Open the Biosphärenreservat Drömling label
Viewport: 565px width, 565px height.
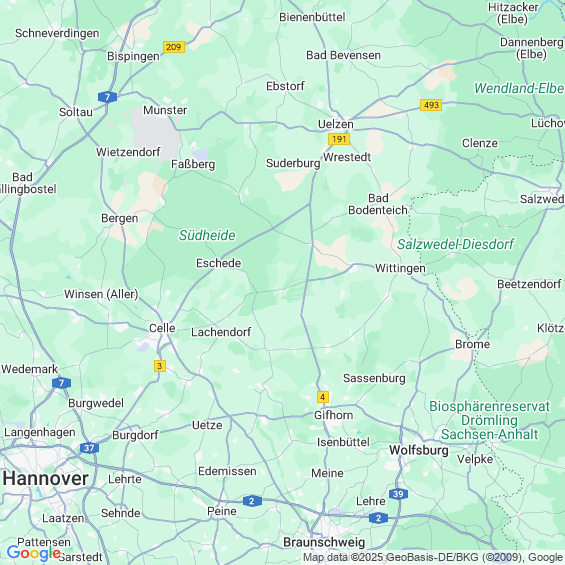489,420
